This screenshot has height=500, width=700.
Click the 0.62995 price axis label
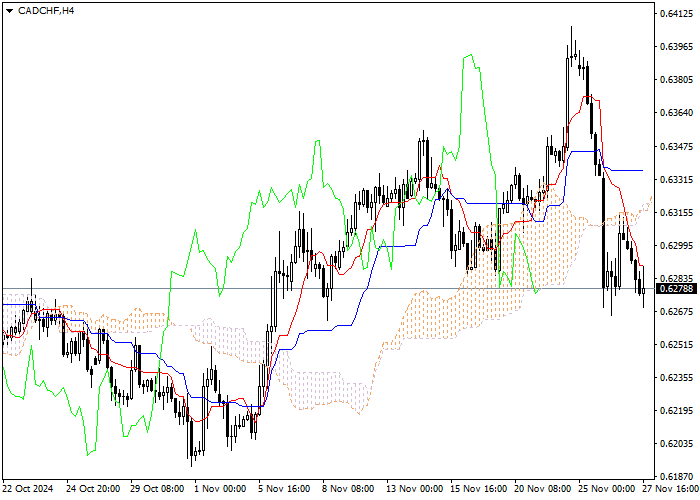pos(676,246)
